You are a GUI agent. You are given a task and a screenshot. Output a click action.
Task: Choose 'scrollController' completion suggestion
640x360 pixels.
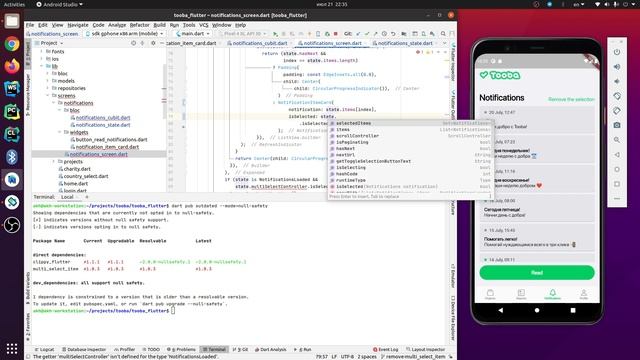coord(411,136)
